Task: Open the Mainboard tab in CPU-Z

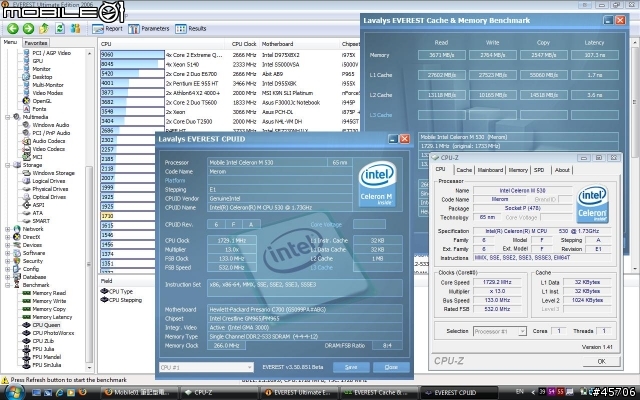Action: click(x=490, y=170)
